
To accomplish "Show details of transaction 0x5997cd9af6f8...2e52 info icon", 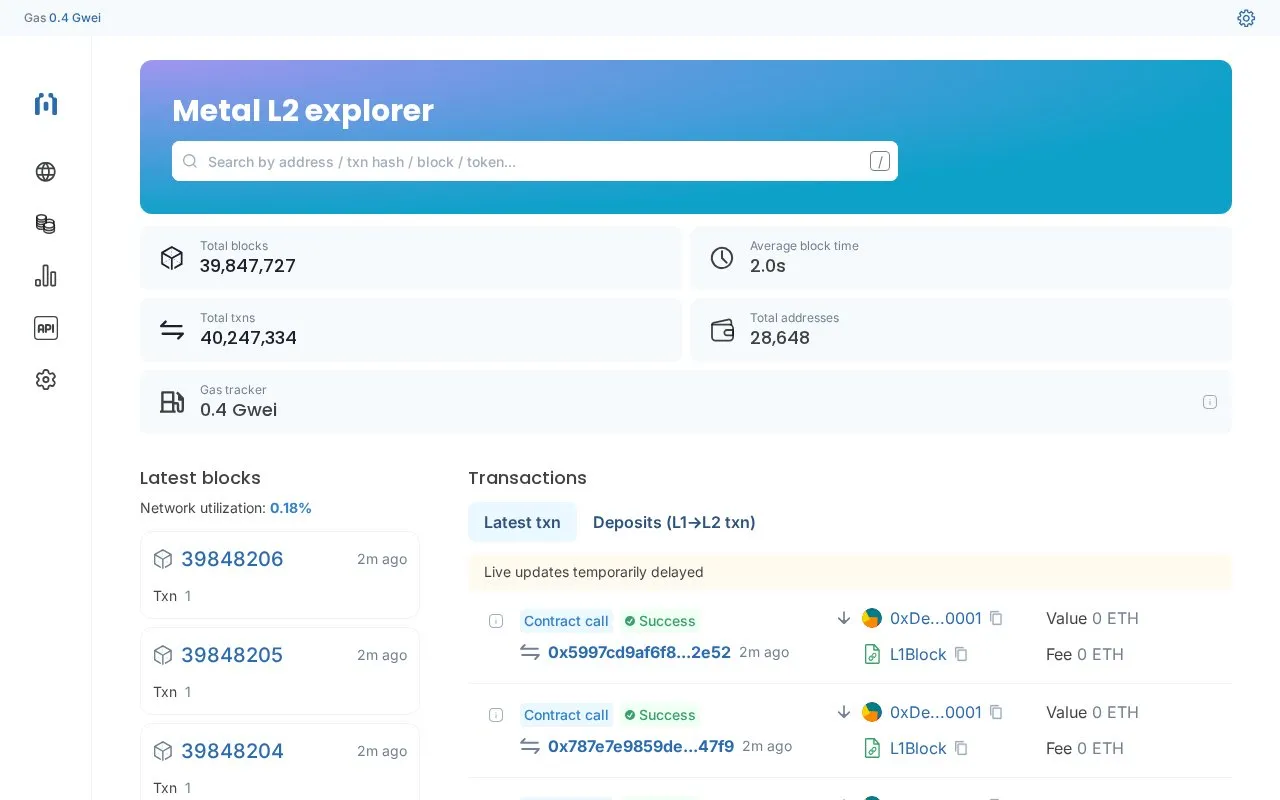I will (495, 621).
